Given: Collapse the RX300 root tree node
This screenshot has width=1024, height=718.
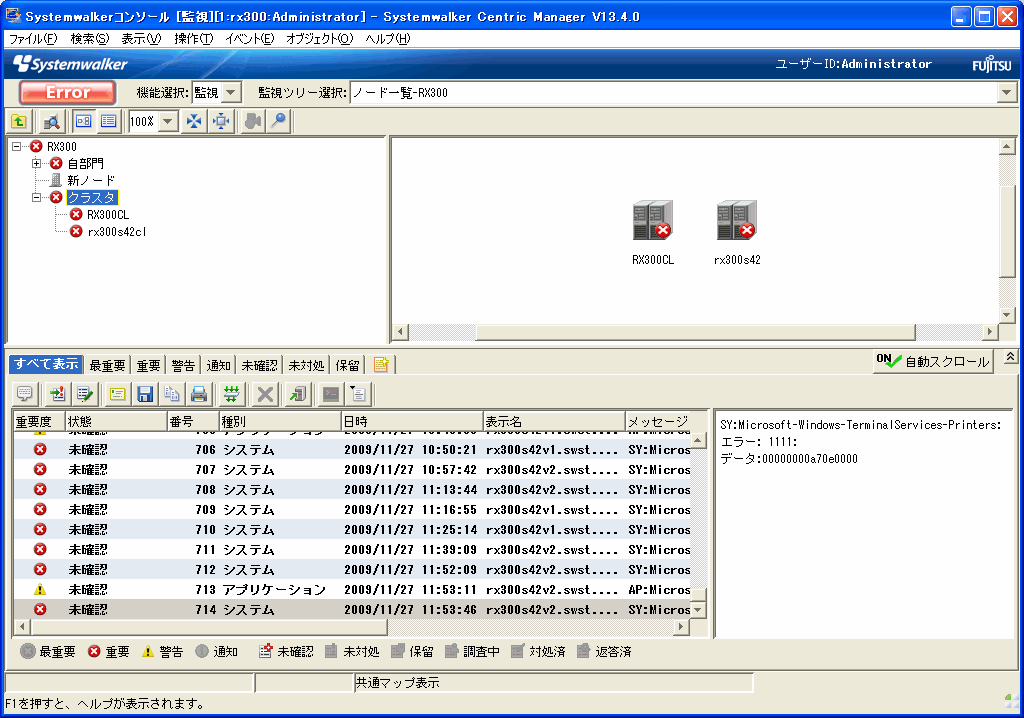Looking at the screenshot, I should (16, 146).
